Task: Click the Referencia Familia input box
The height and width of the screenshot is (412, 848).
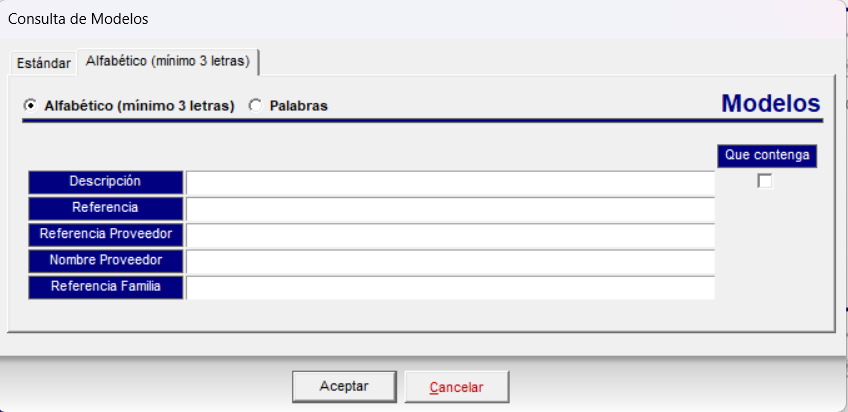Action: [450, 288]
